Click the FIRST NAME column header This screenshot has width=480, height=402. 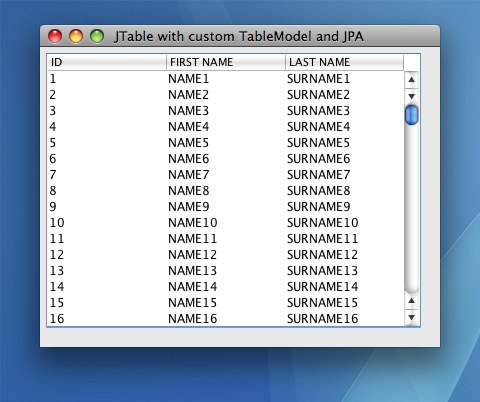click(x=226, y=62)
